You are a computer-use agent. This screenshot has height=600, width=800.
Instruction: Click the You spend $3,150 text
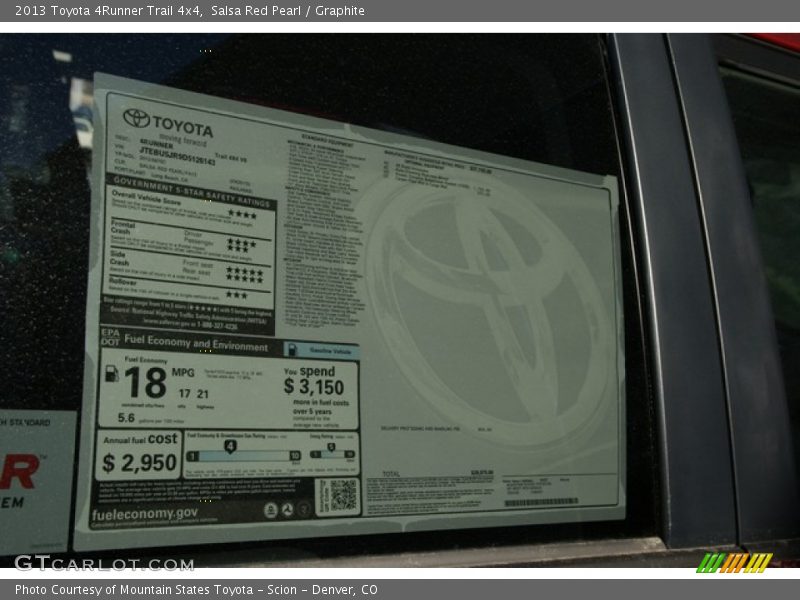[313, 381]
